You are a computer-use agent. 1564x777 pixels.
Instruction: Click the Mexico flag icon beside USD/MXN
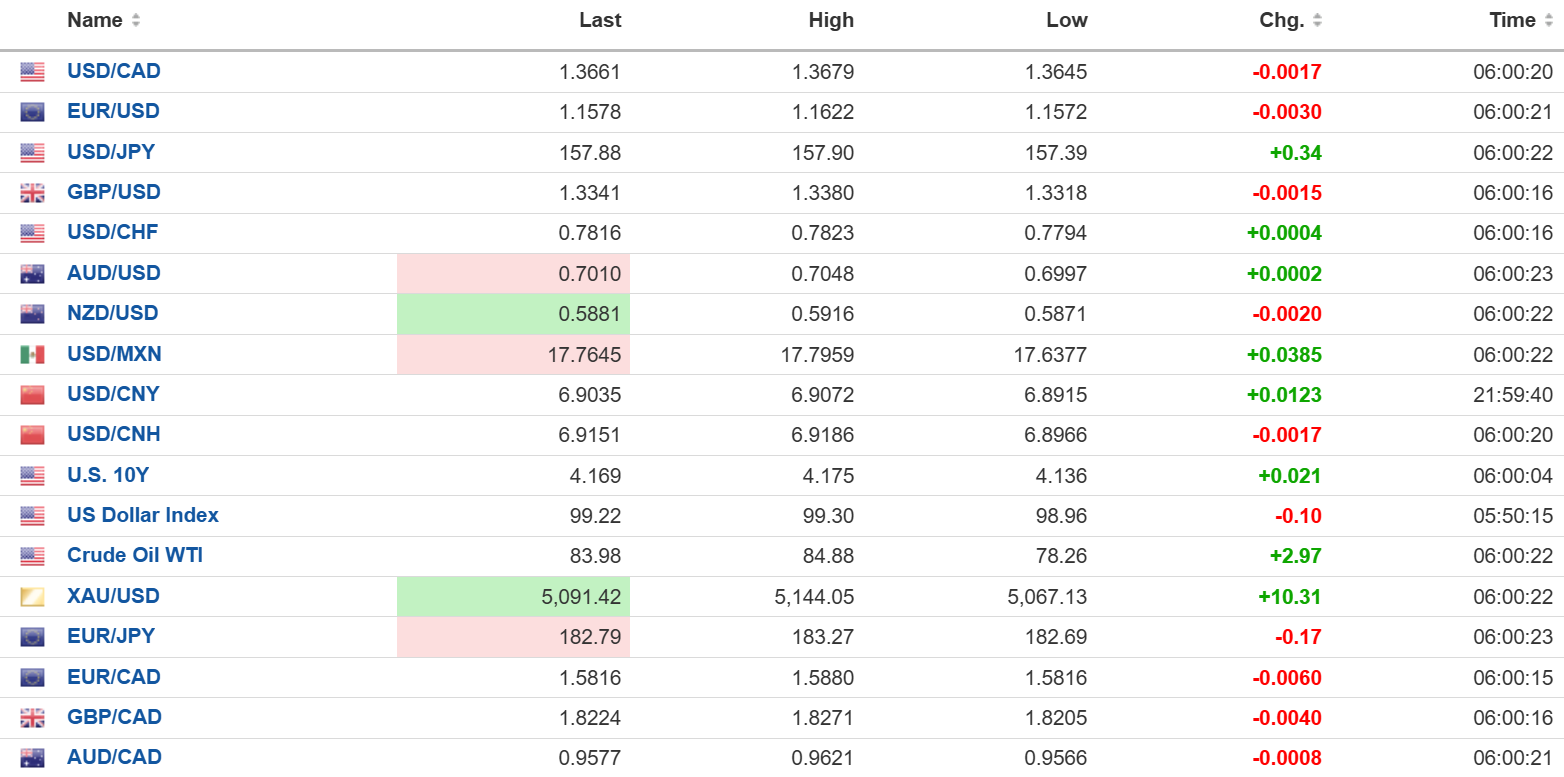coord(32,355)
